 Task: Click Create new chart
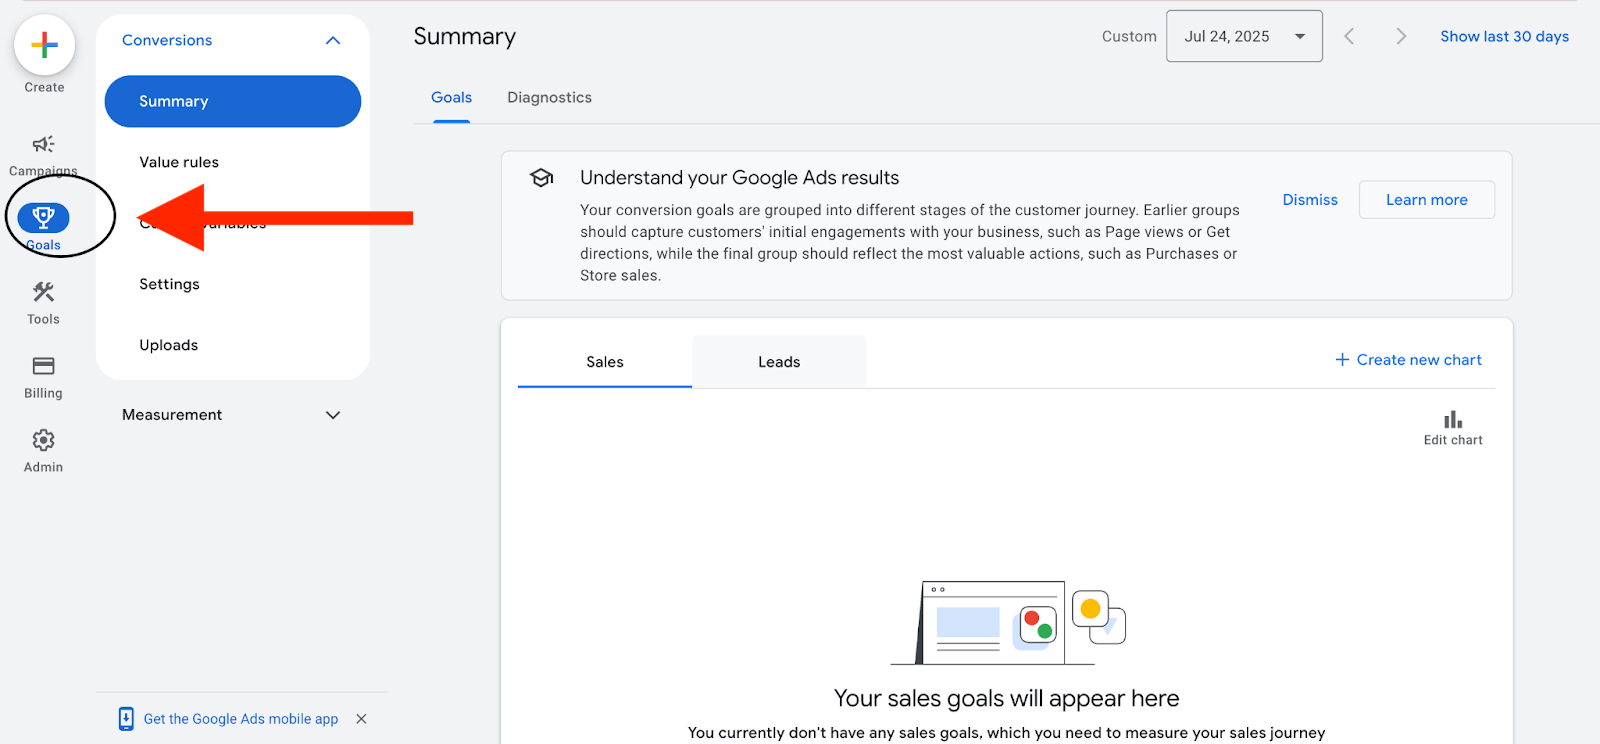tap(1408, 360)
